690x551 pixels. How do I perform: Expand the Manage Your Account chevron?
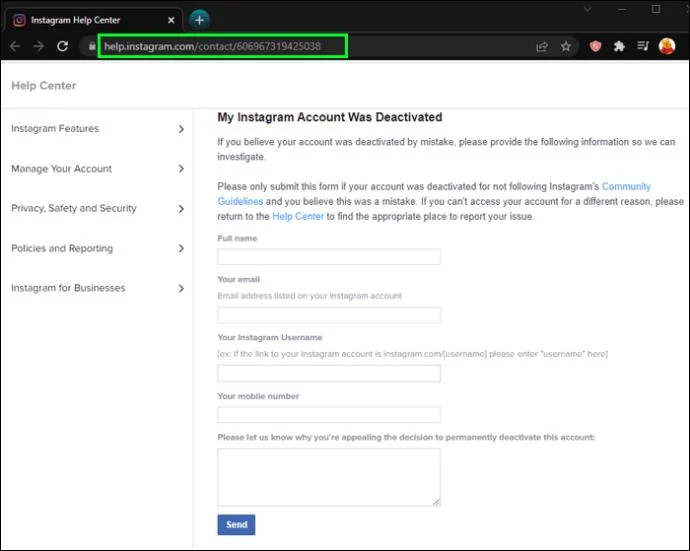pos(181,169)
